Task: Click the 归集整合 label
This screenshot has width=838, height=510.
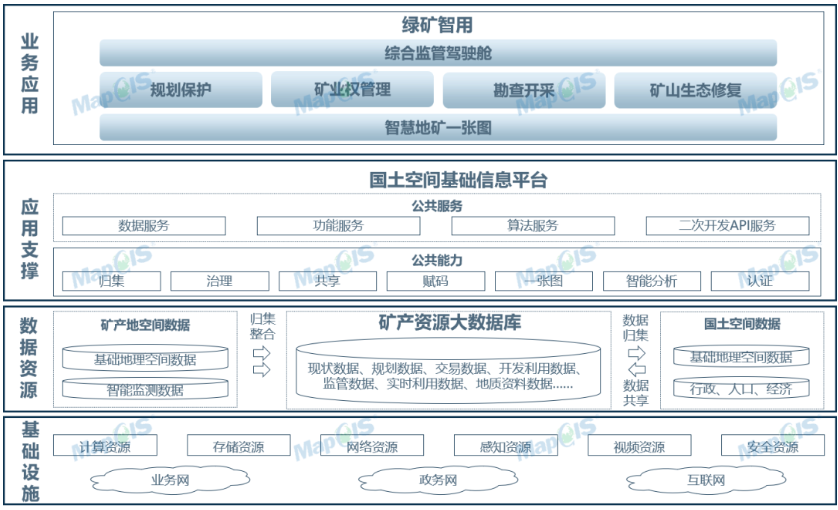Action: 262,327
